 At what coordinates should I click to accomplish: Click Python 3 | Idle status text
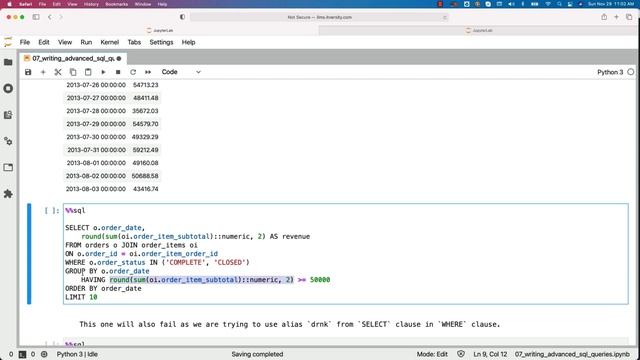[77, 354]
